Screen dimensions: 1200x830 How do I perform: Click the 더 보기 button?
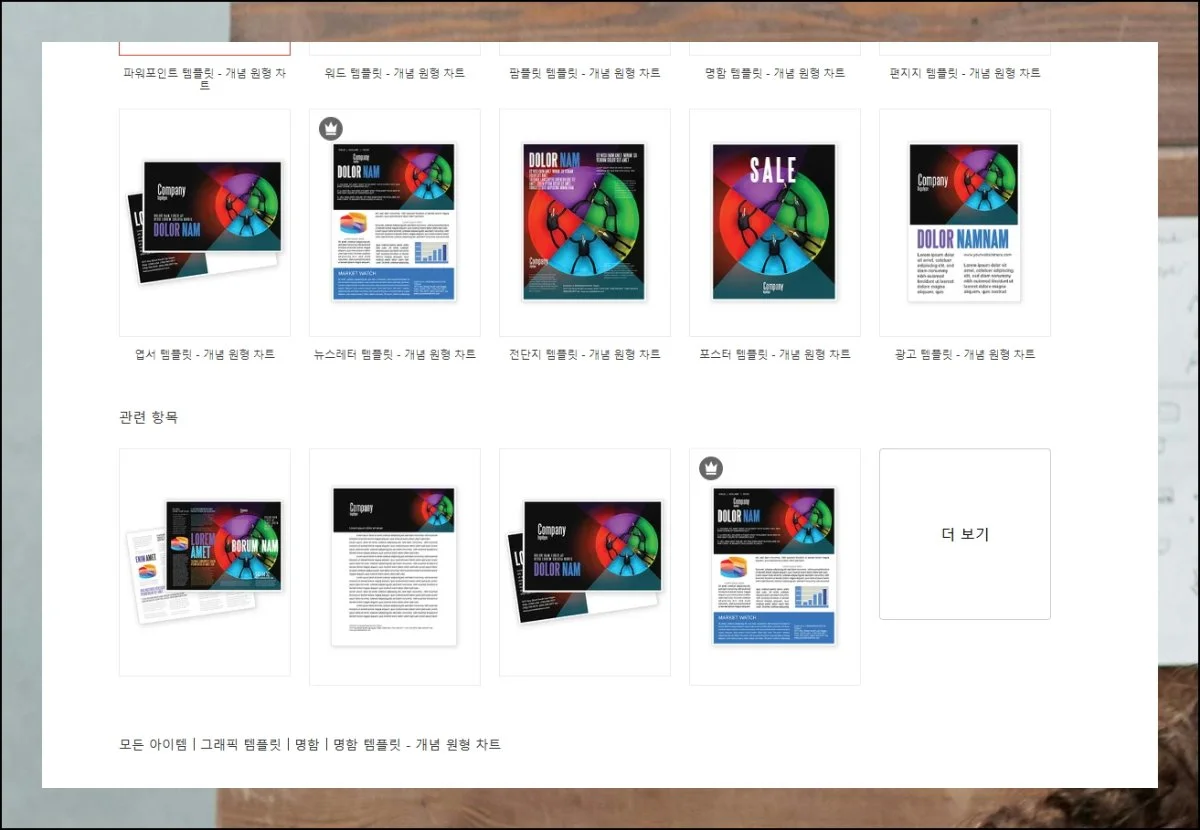(x=963, y=533)
